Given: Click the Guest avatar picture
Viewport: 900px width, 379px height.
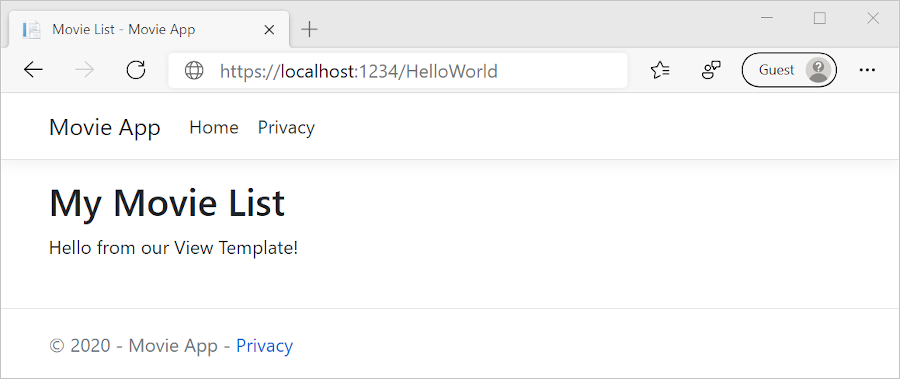Looking at the screenshot, I should (818, 70).
